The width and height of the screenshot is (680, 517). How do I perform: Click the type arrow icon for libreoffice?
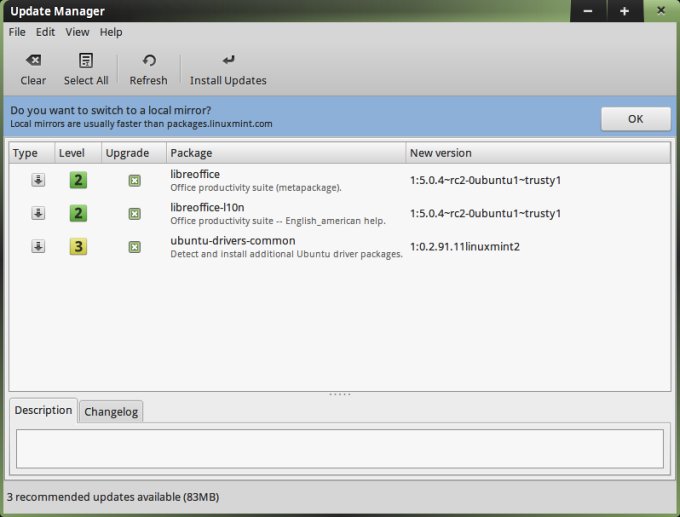[x=38, y=181]
